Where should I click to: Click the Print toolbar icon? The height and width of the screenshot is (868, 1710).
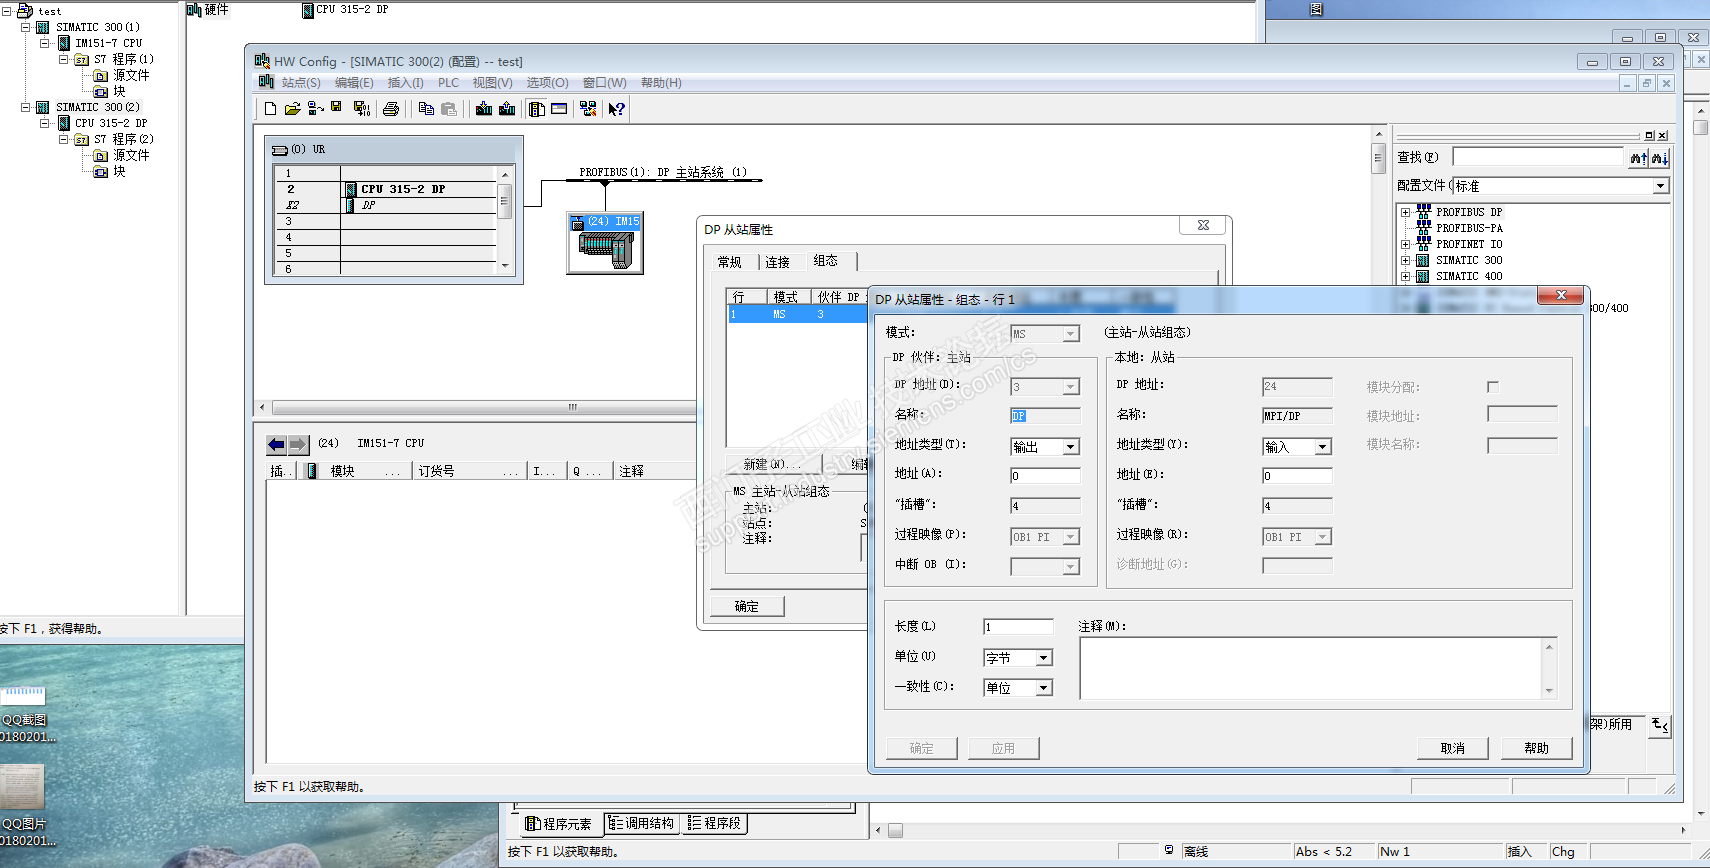click(391, 109)
